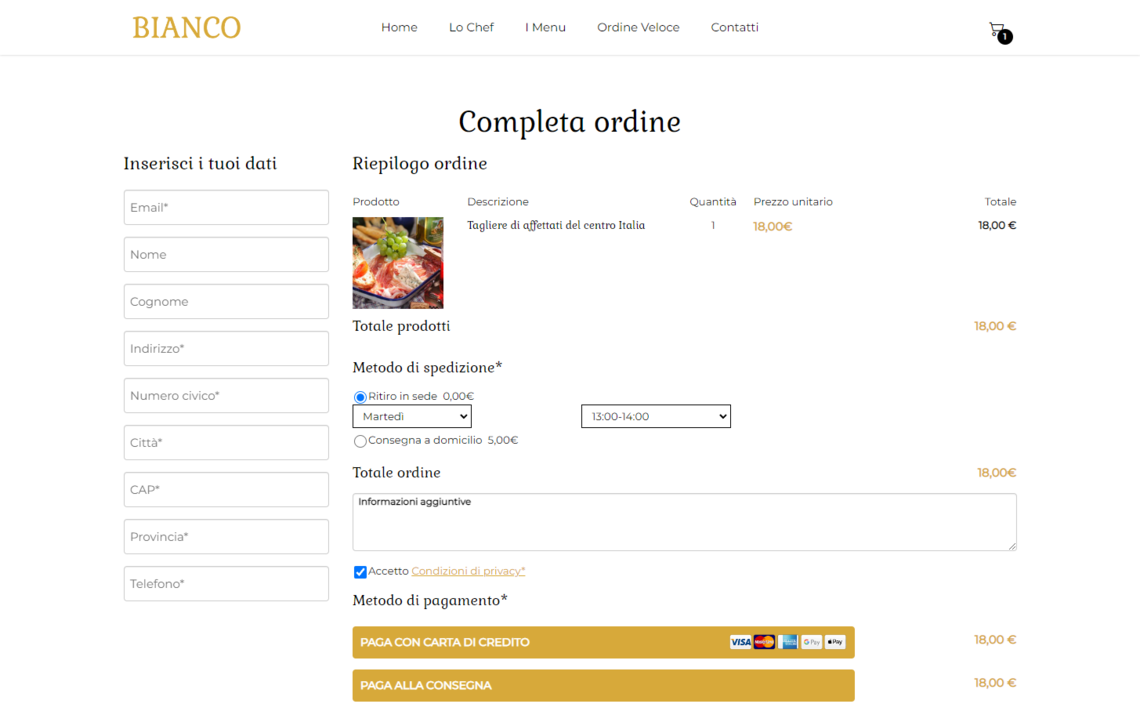Select the Ritiro in sede option

pyautogui.click(x=360, y=397)
